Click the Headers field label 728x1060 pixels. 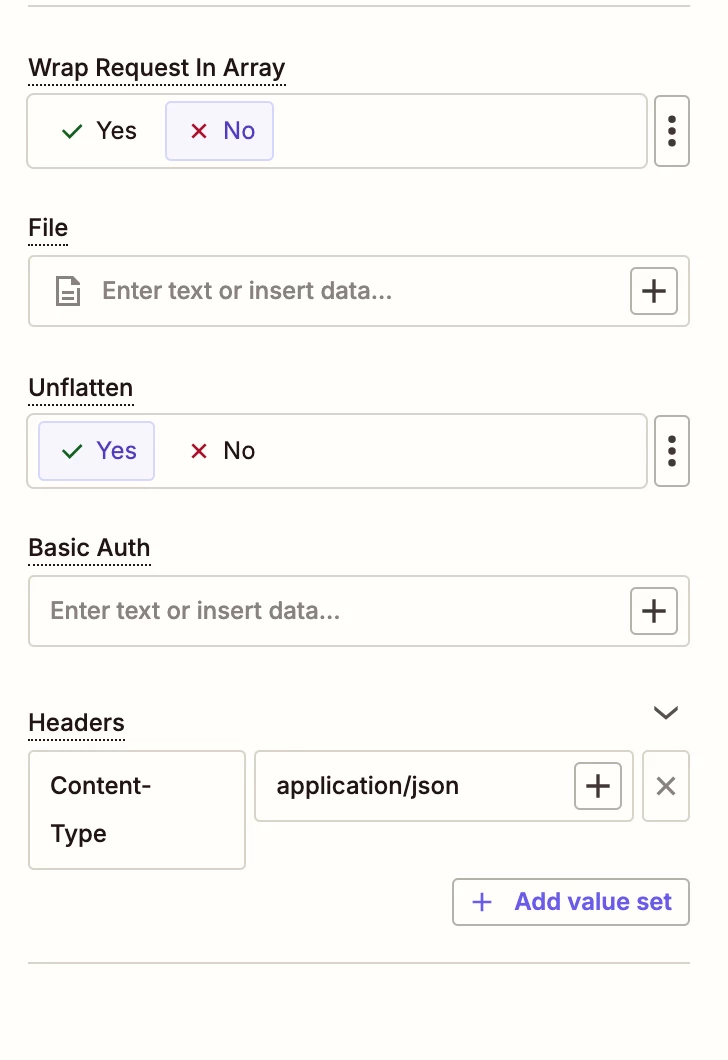pos(77,723)
